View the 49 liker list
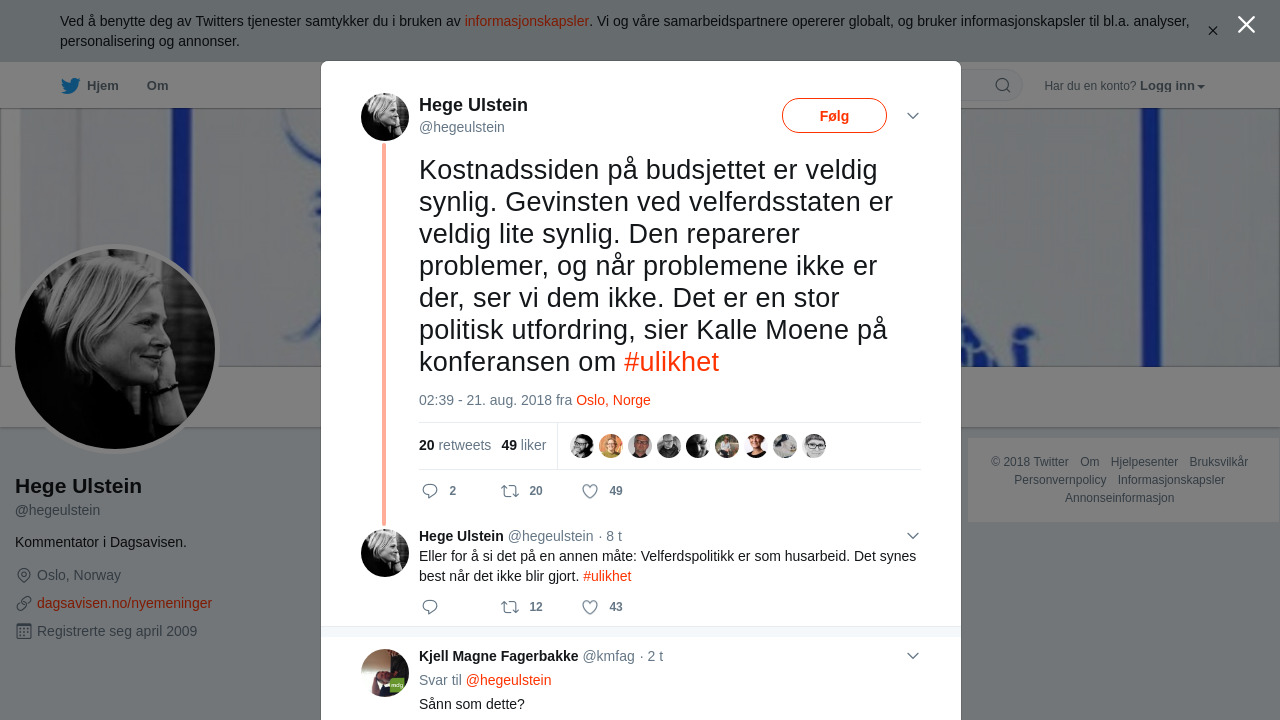 click(524, 445)
